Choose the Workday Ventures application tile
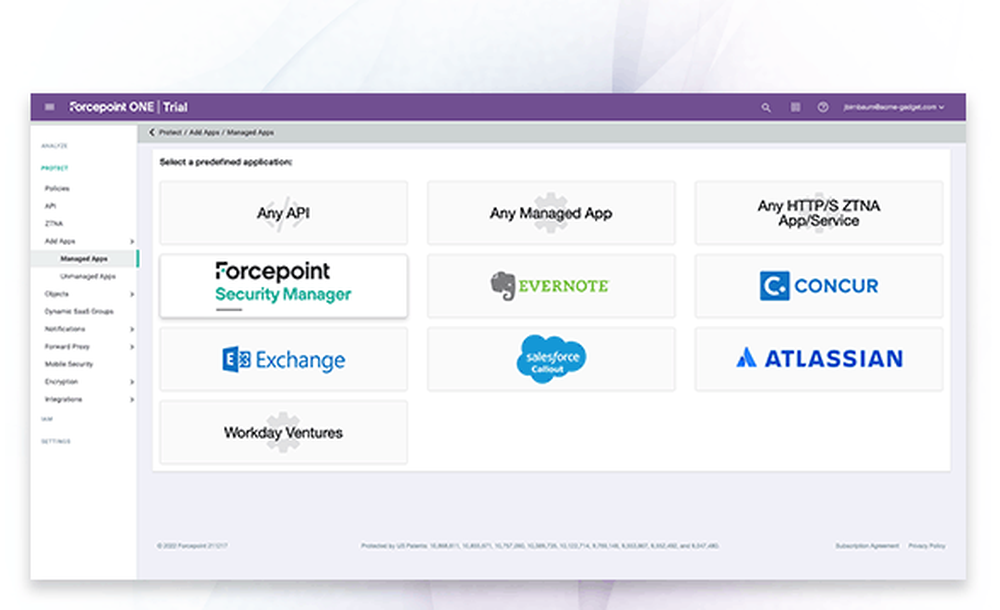 (x=283, y=433)
